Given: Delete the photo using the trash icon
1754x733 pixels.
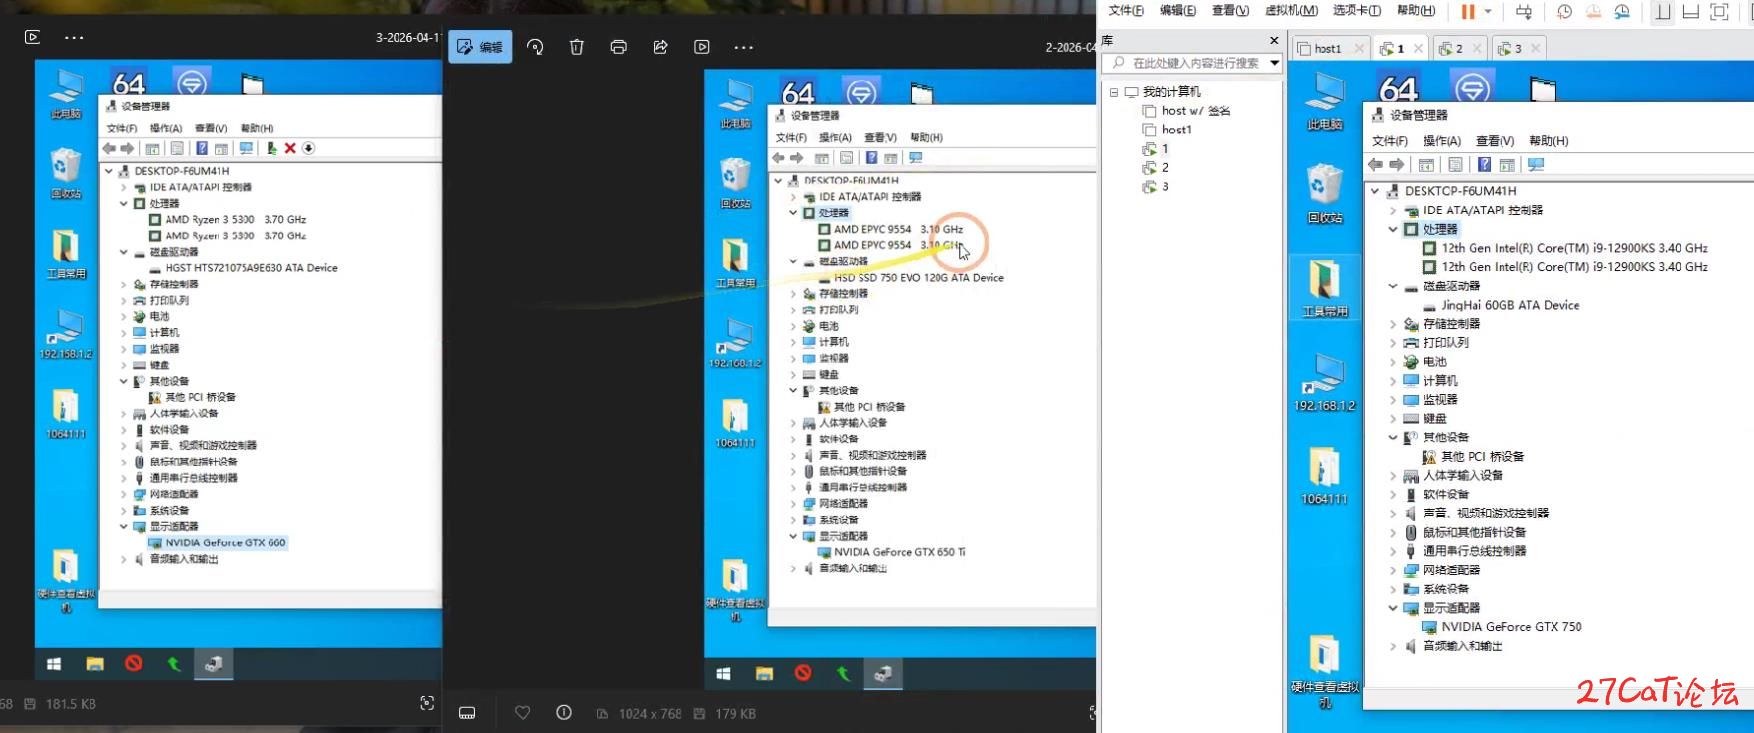Looking at the screenshot, I should pyautogui.click(x=577, y=47).
